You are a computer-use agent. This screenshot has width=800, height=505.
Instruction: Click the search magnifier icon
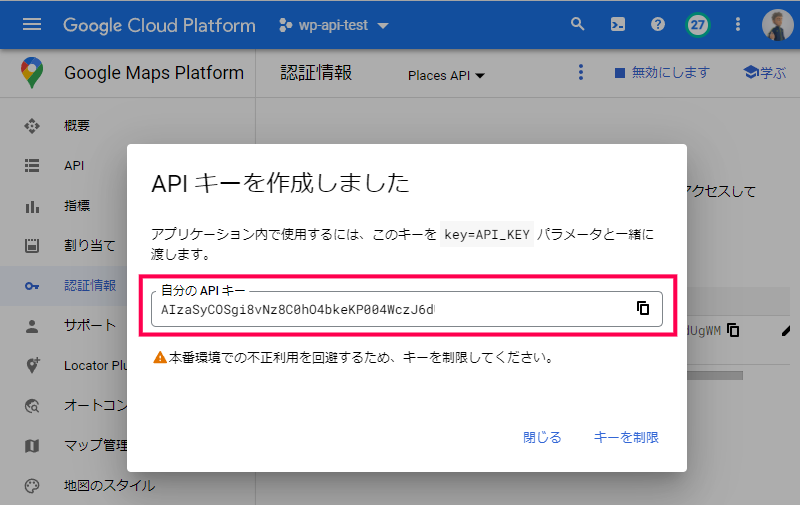577,24
